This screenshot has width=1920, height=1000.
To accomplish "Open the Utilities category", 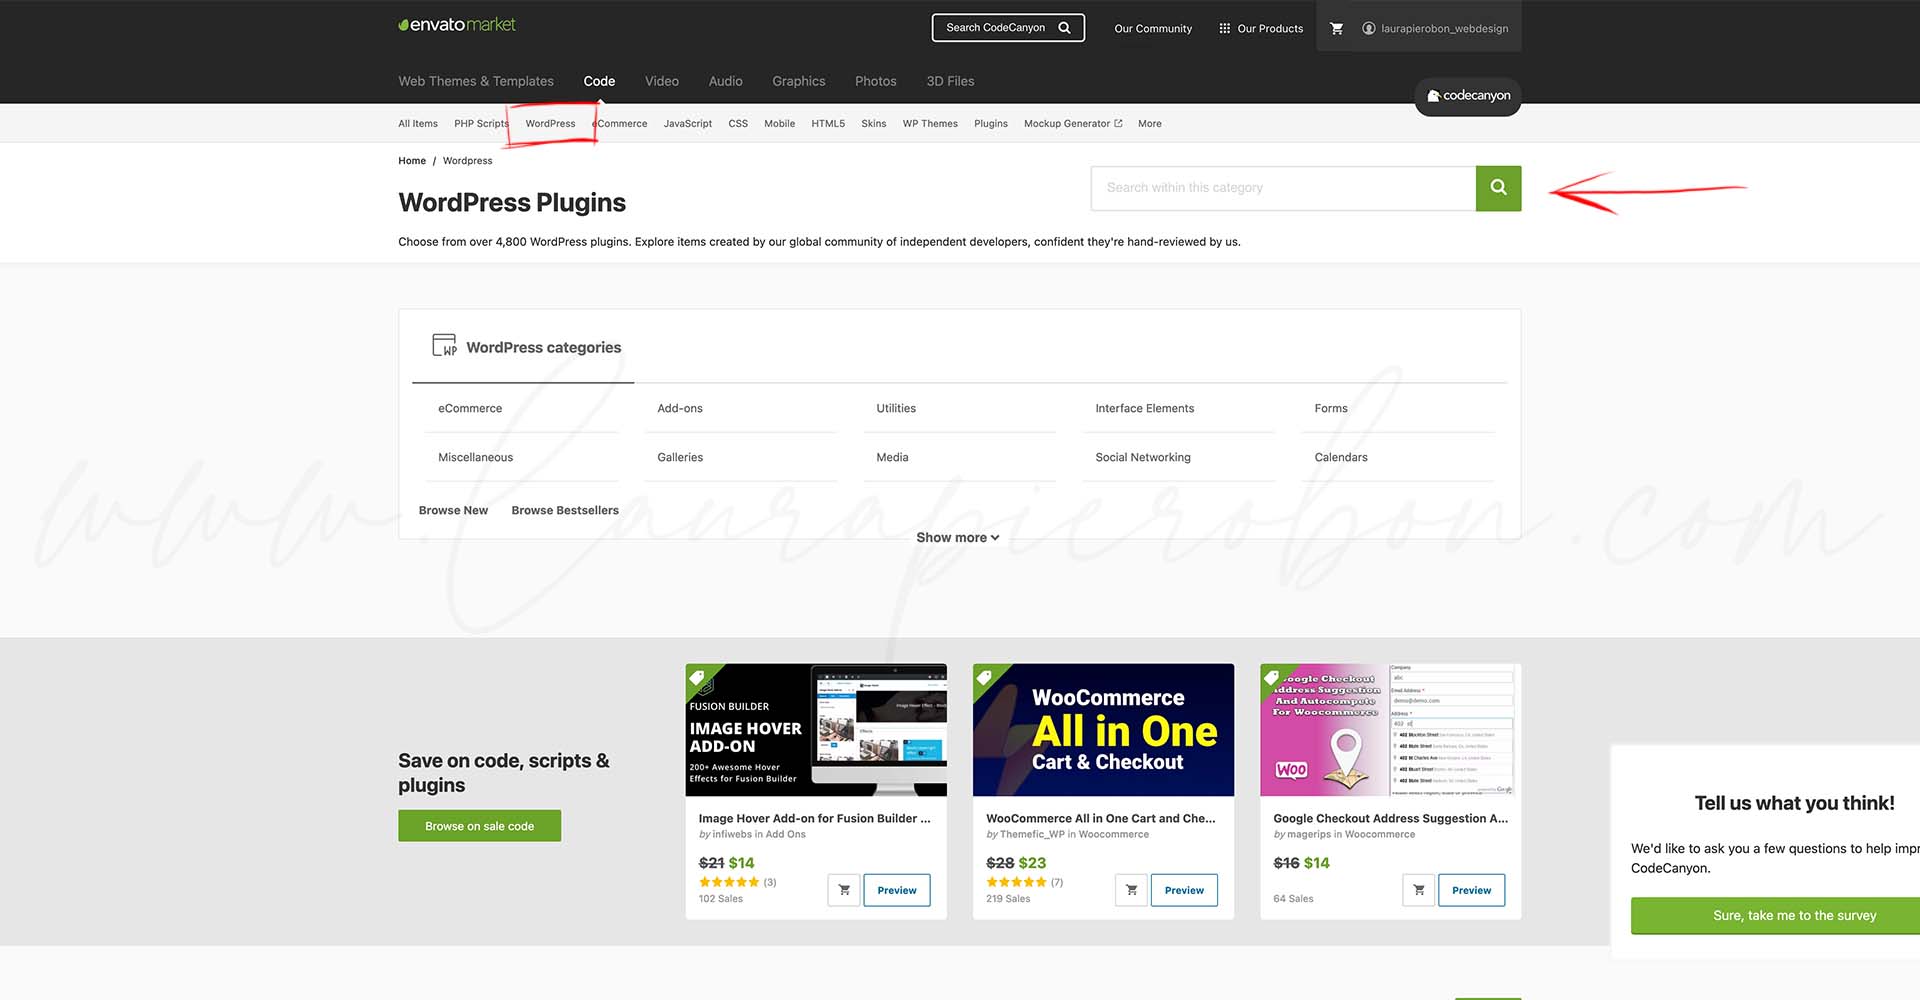I will point(896,408).
